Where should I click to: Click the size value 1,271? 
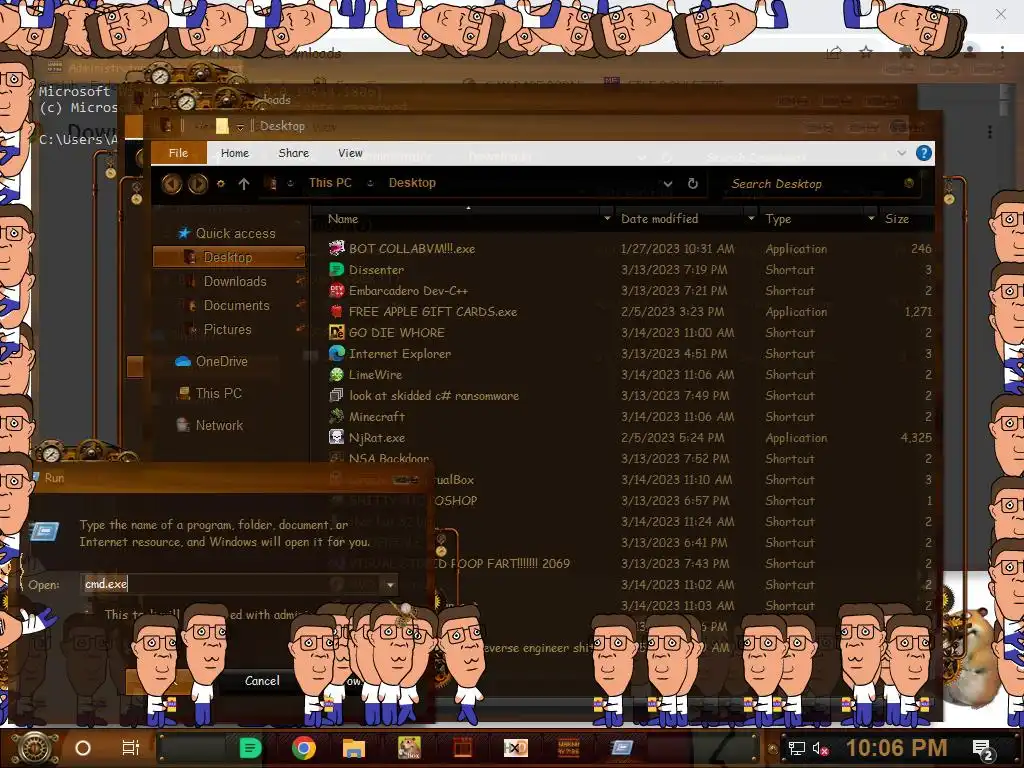coord(918,312)
